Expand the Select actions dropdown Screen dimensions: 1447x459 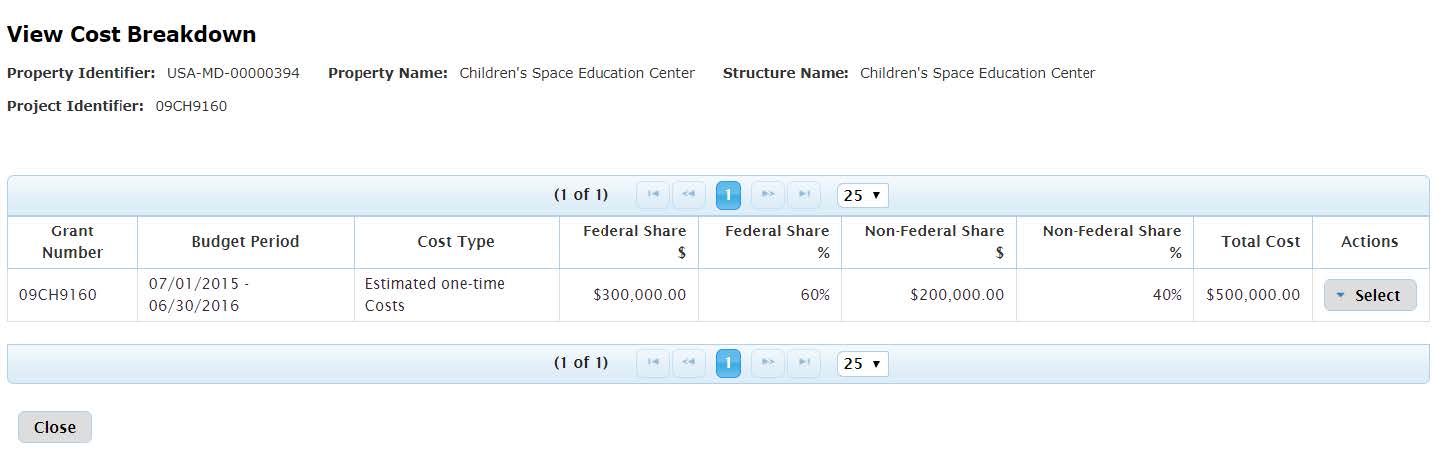pos(1370,295)
